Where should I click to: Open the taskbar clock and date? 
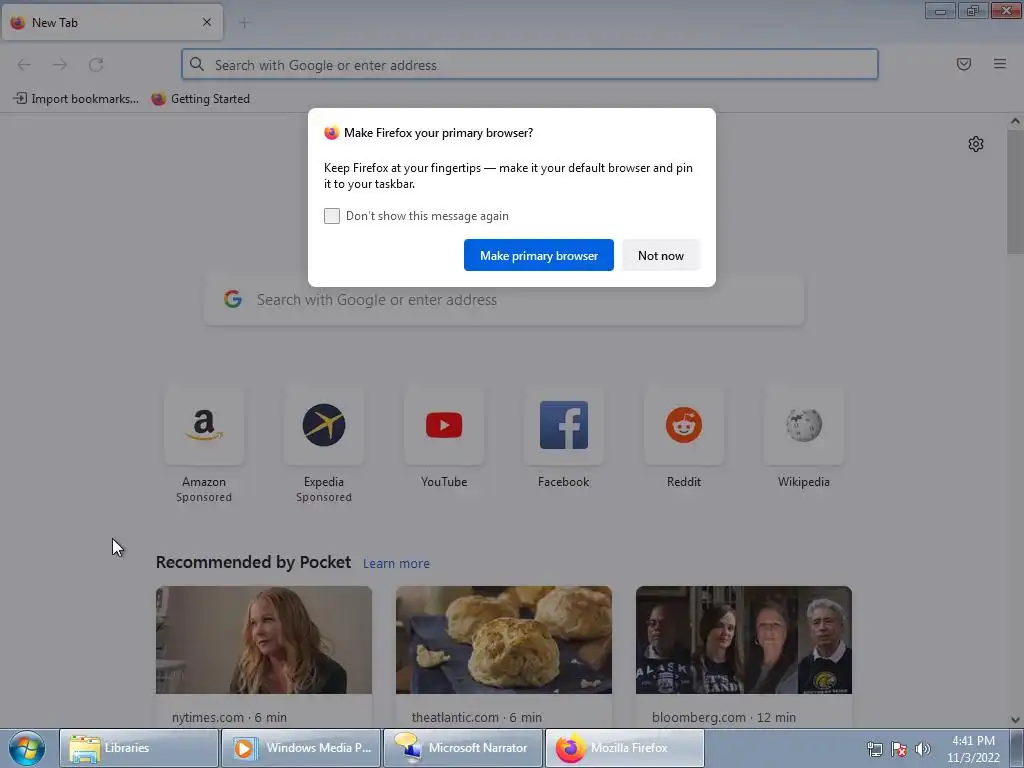click(x=974, y=749)
